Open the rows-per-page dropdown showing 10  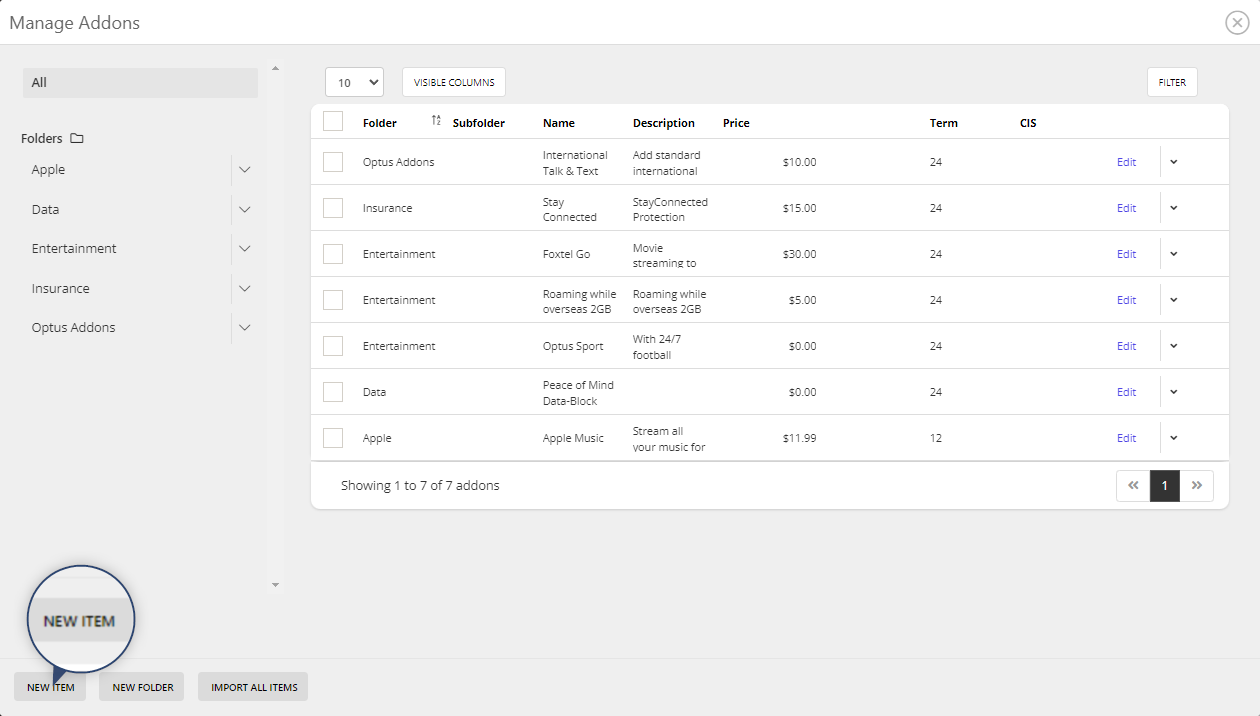tap(354, 81)
